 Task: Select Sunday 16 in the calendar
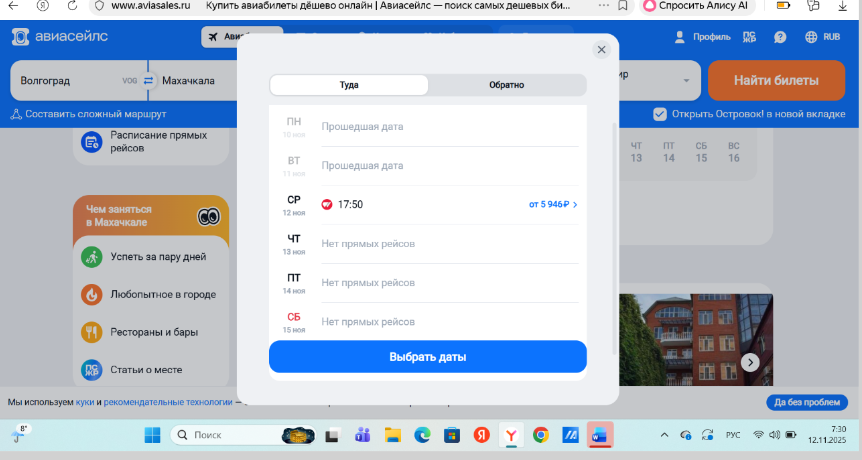tap(733, 152)
